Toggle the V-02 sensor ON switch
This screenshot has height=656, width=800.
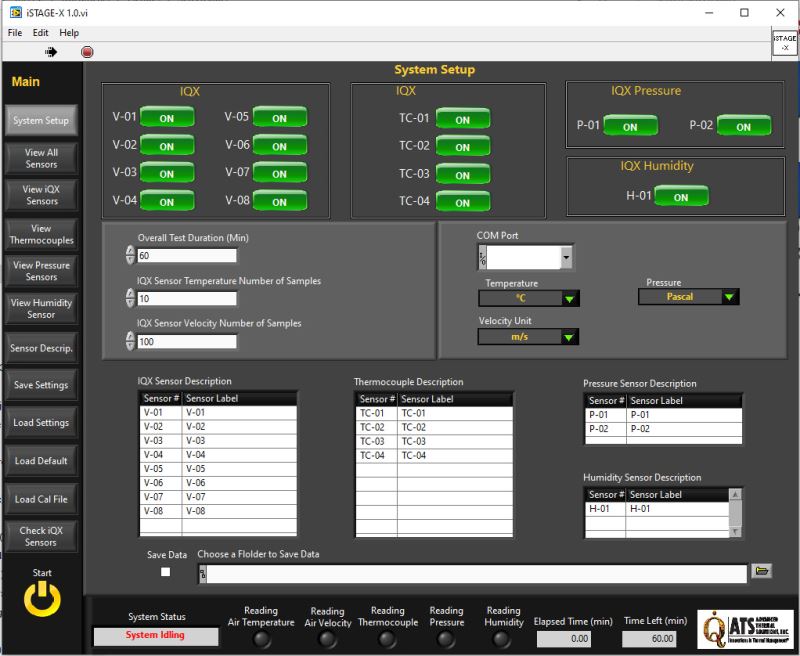pos(167,145)
